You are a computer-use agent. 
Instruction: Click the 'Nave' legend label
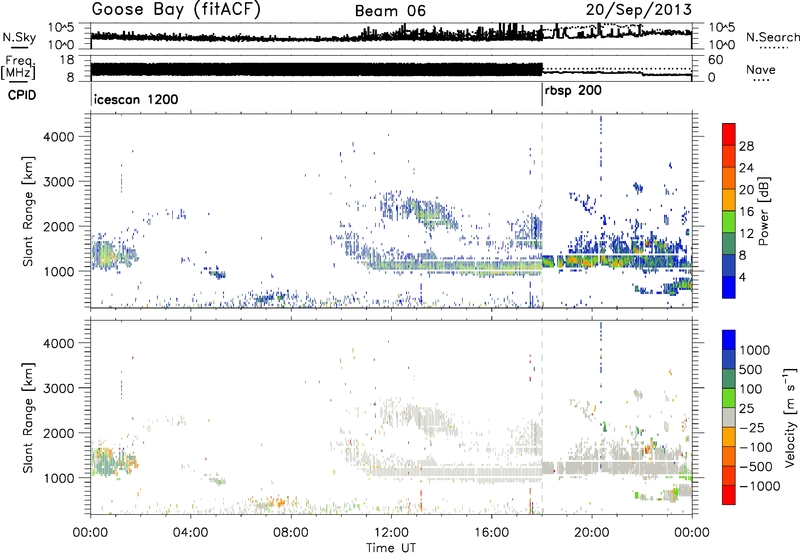click(x=761, y=69)
